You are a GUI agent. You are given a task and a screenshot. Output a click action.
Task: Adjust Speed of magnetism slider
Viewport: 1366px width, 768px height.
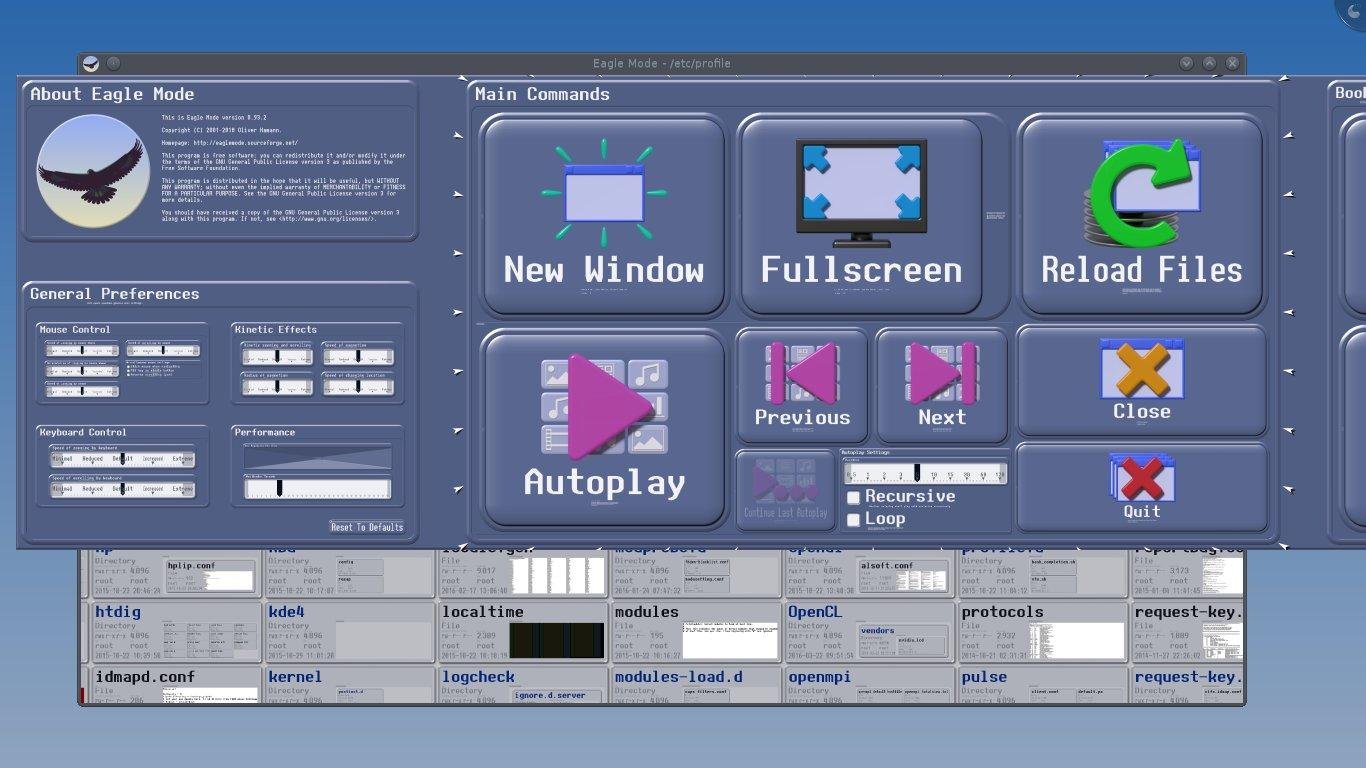tap(358, 356)
